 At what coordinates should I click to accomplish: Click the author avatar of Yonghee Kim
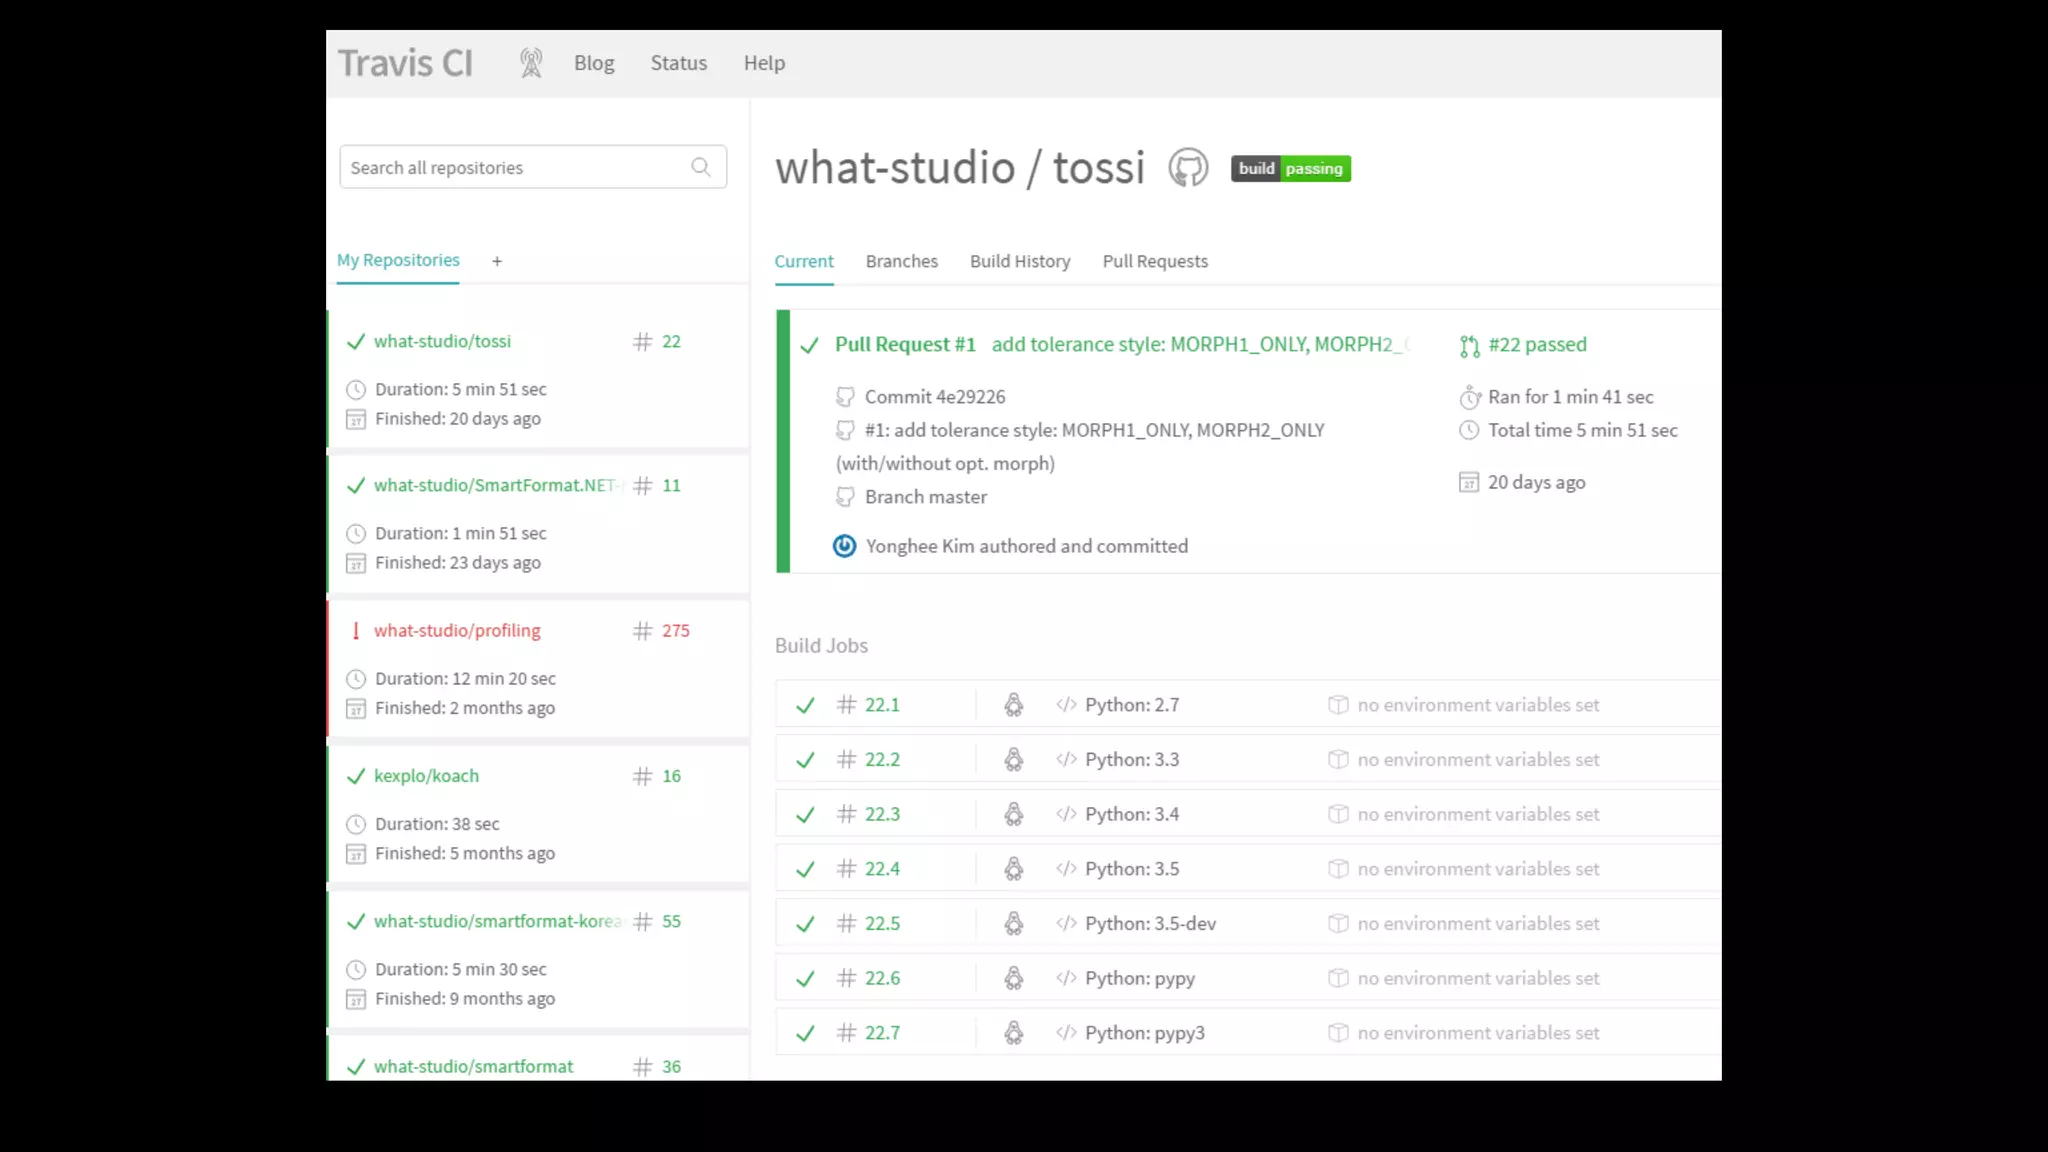pyautogui.click(x=845, y=546)
